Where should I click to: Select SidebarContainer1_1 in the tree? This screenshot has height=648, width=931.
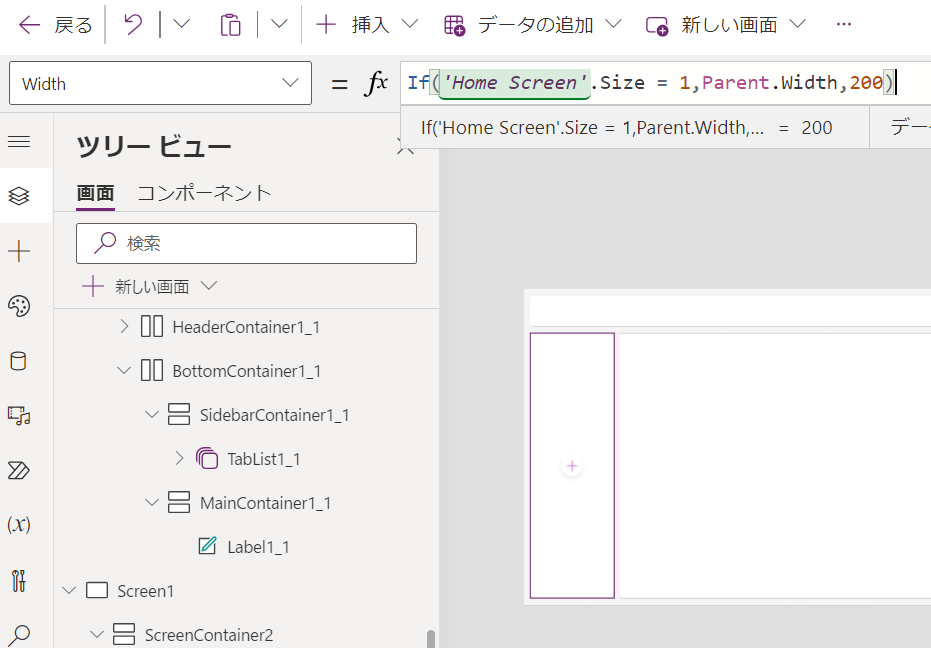pos(274,415)
